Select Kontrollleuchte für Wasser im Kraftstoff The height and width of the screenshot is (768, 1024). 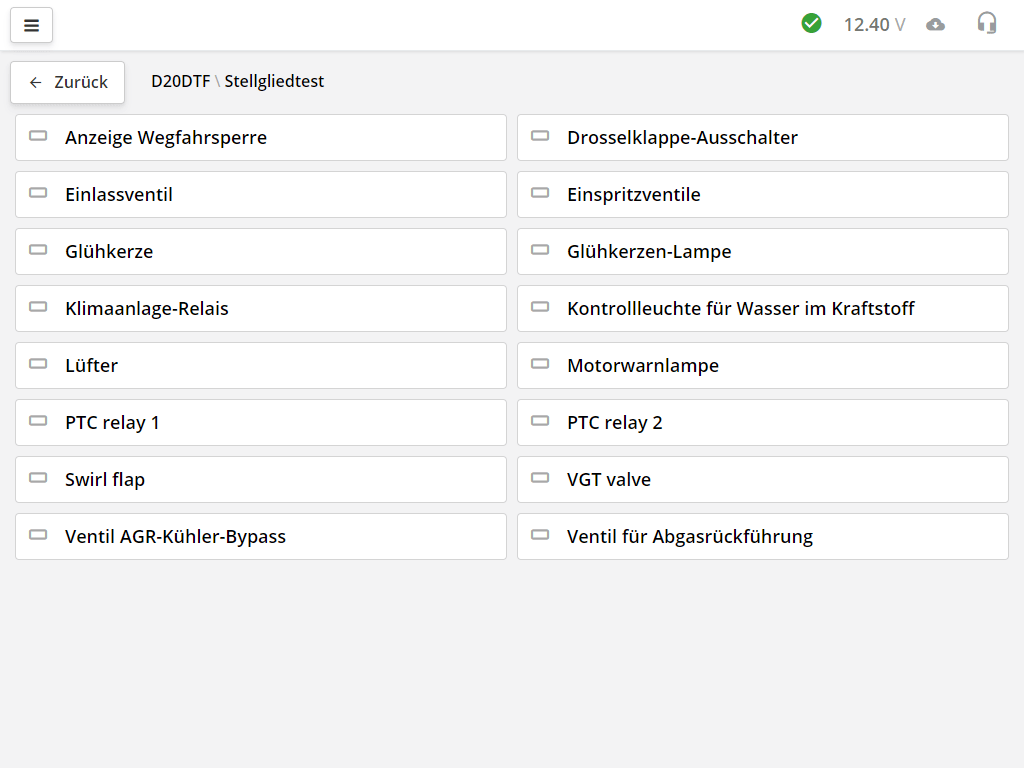coord(762,309)
